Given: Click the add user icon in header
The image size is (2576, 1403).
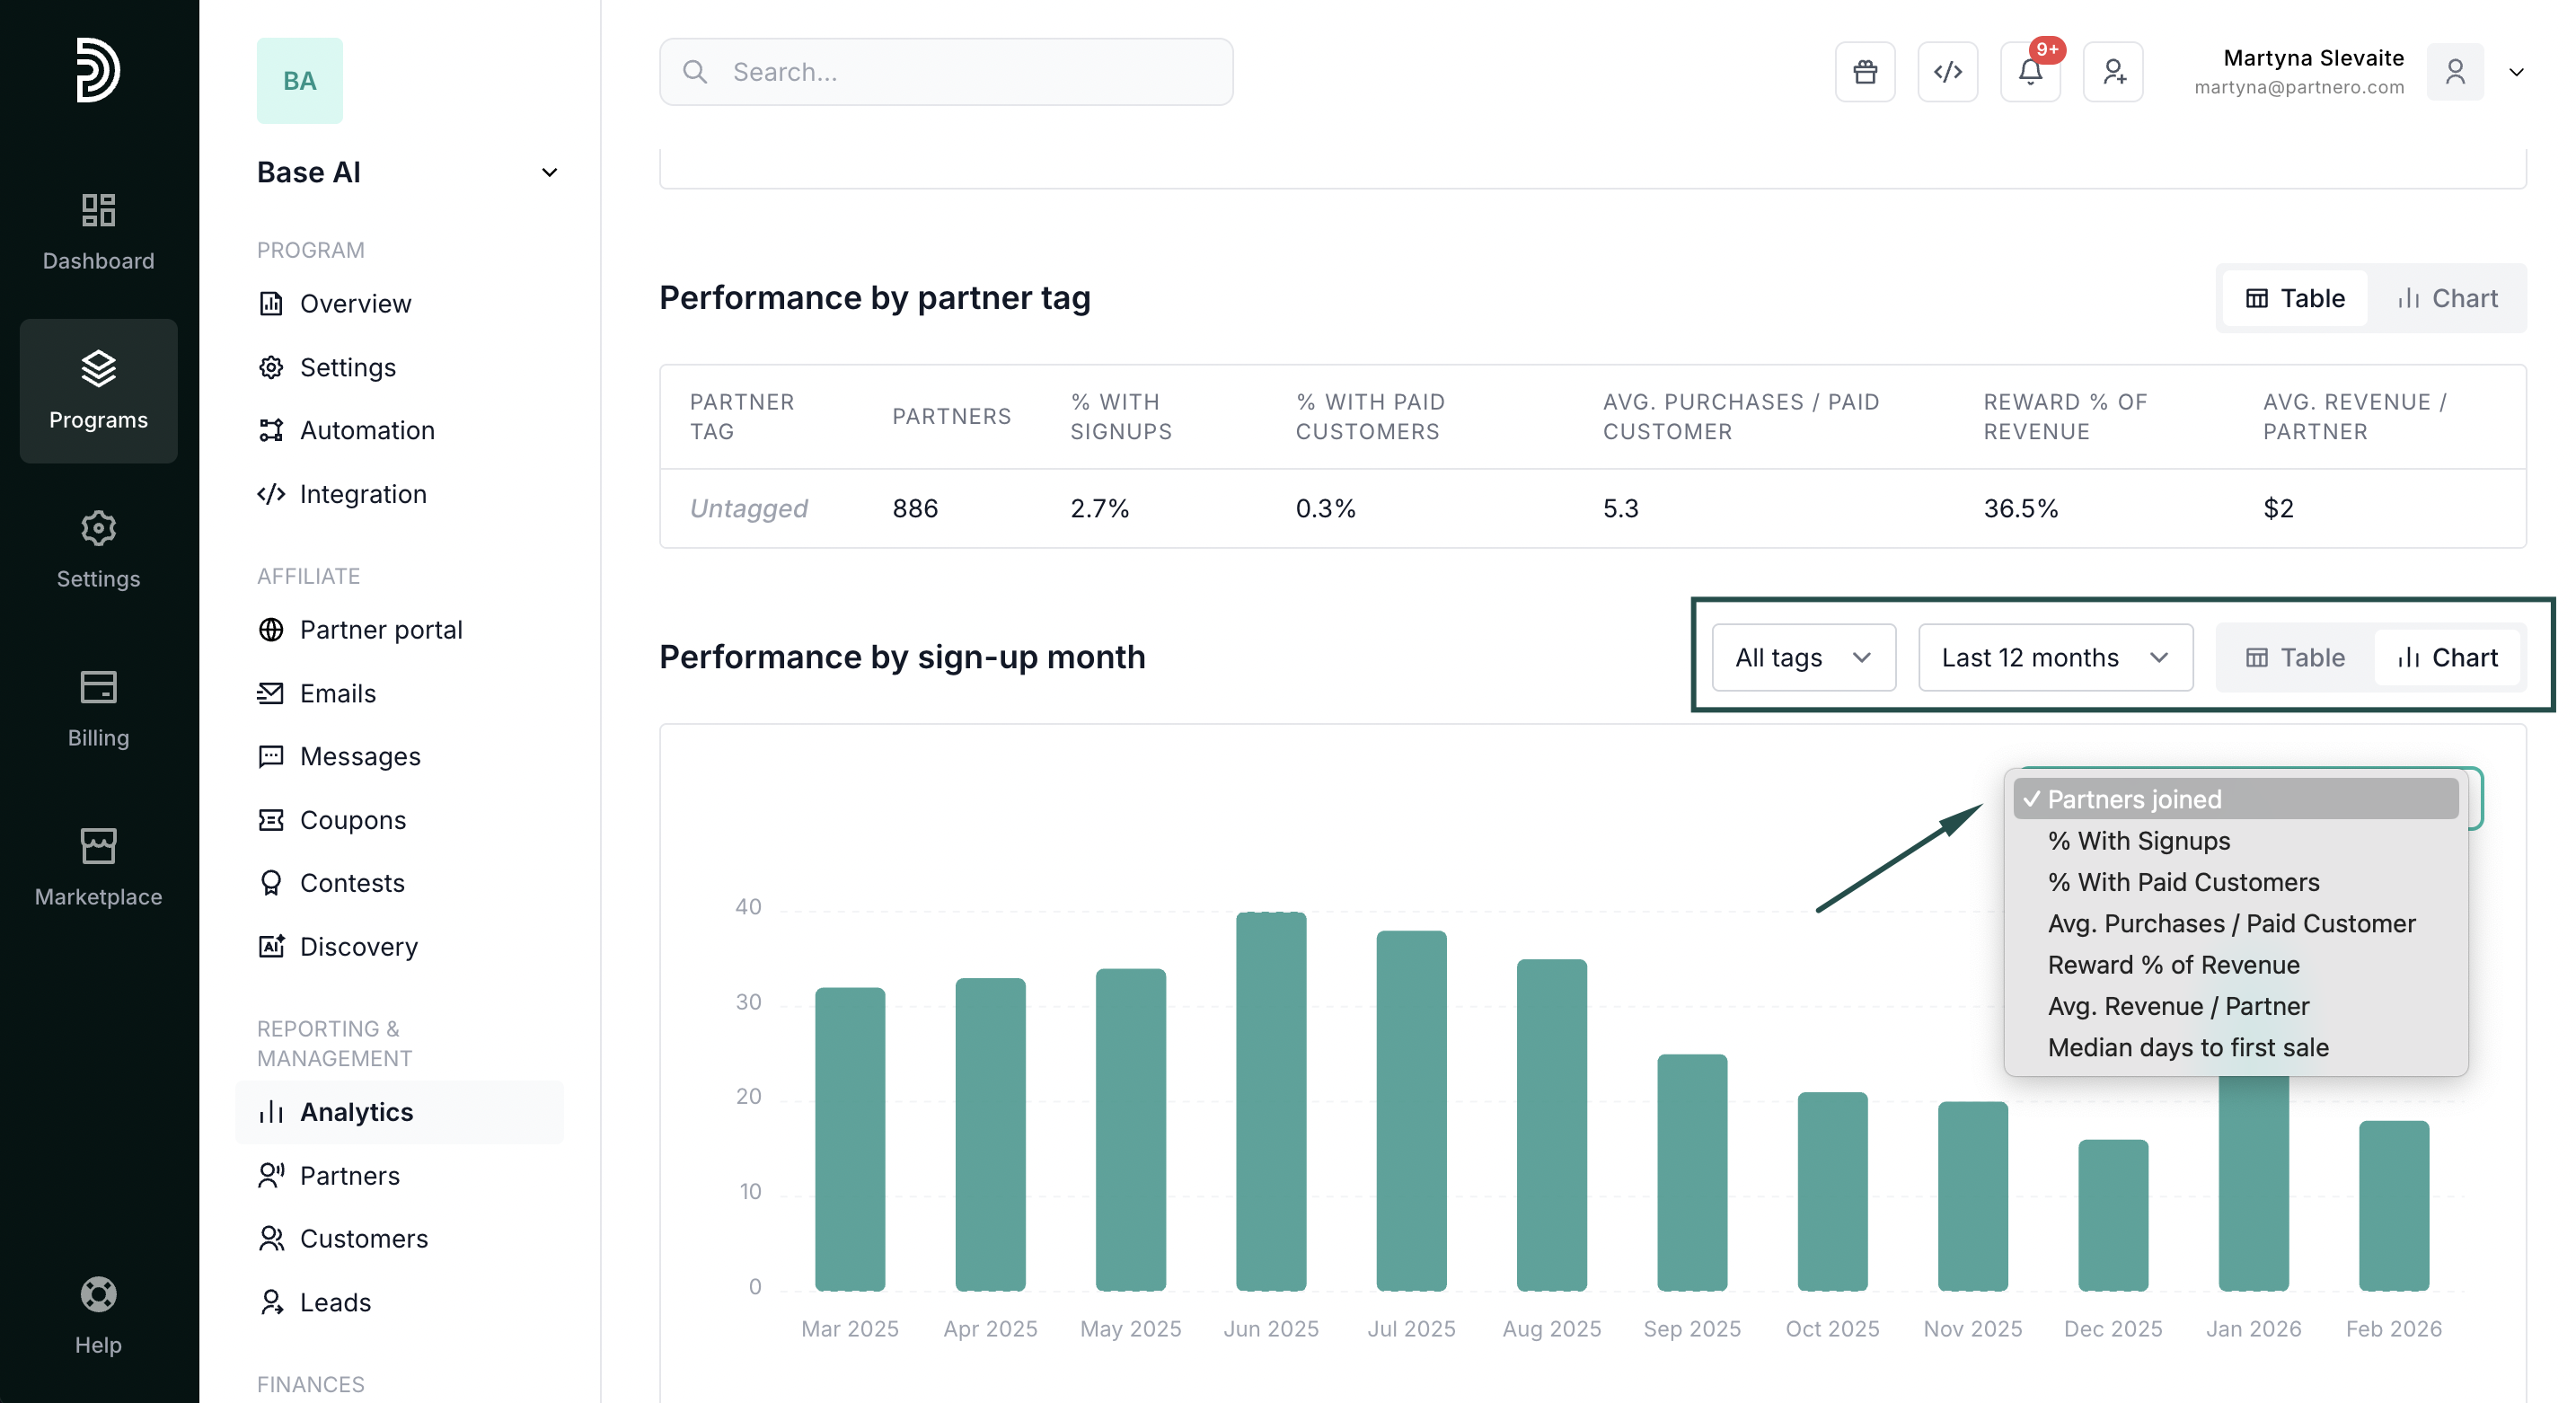Looking at the screenshot, I should [x=2113, y=72].
